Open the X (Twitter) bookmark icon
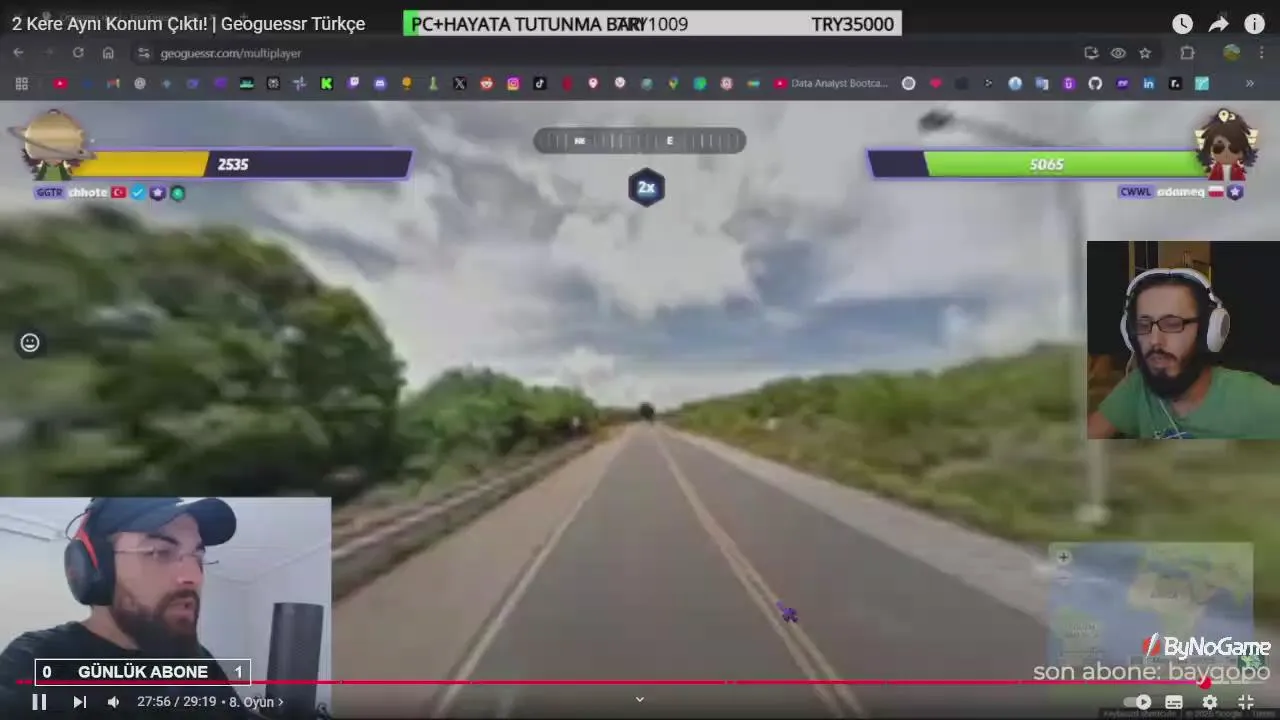This screenshot has width=1280, height=720. pos(460,84)
